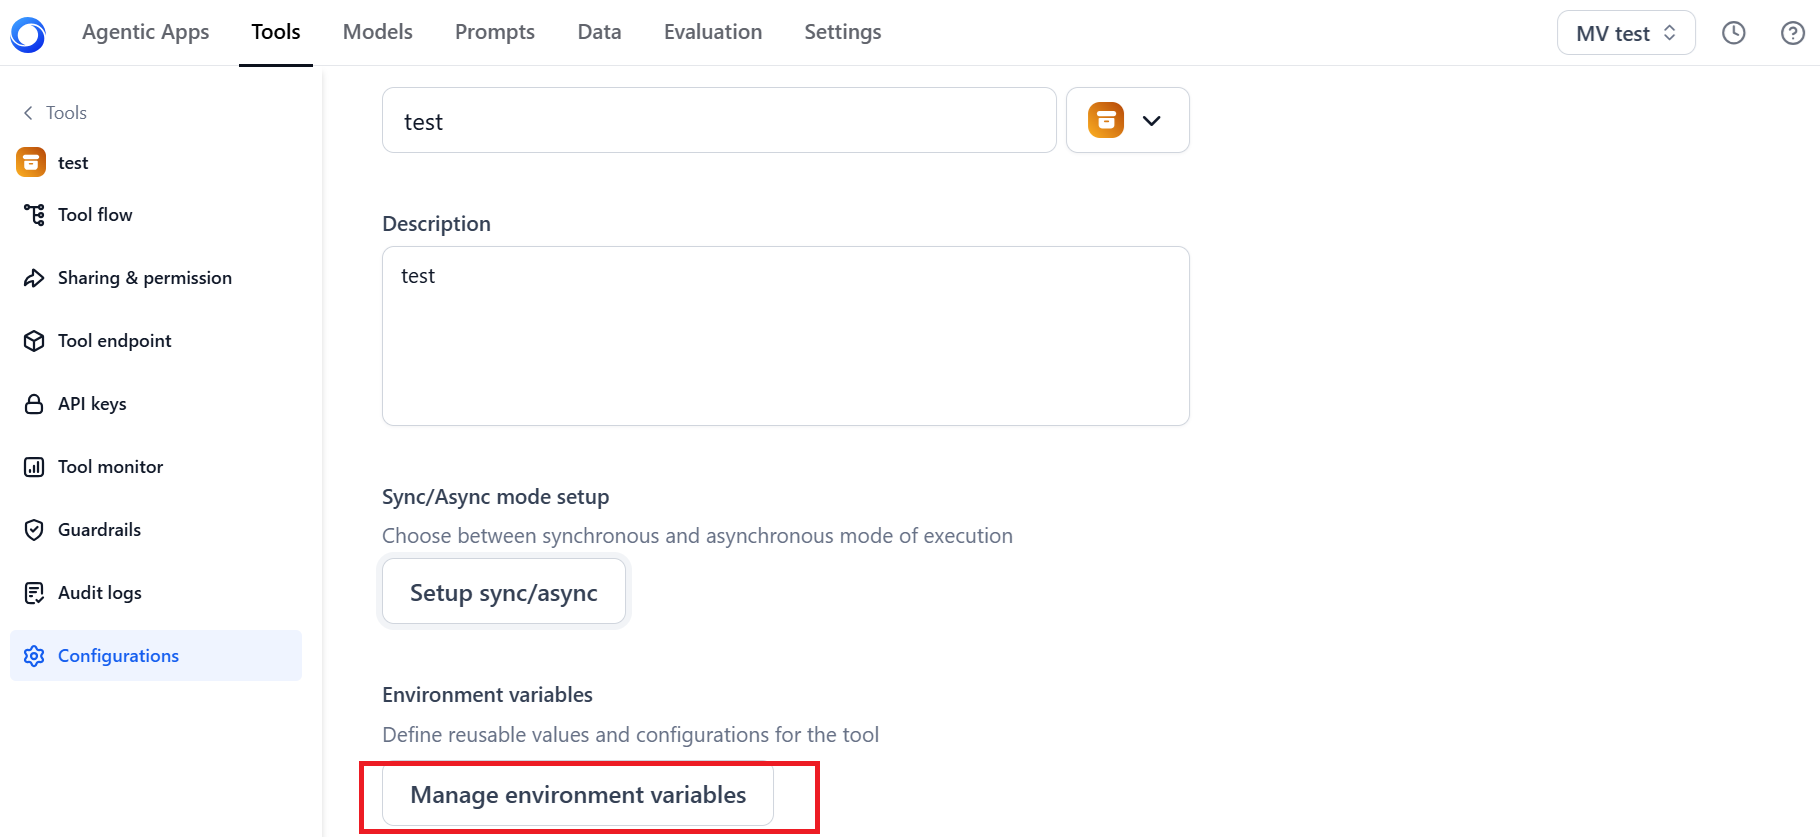The height and width of the screenshot is (837, 1820).
Task: Open Tool flow from the sidebar
Action: [94, 215]
